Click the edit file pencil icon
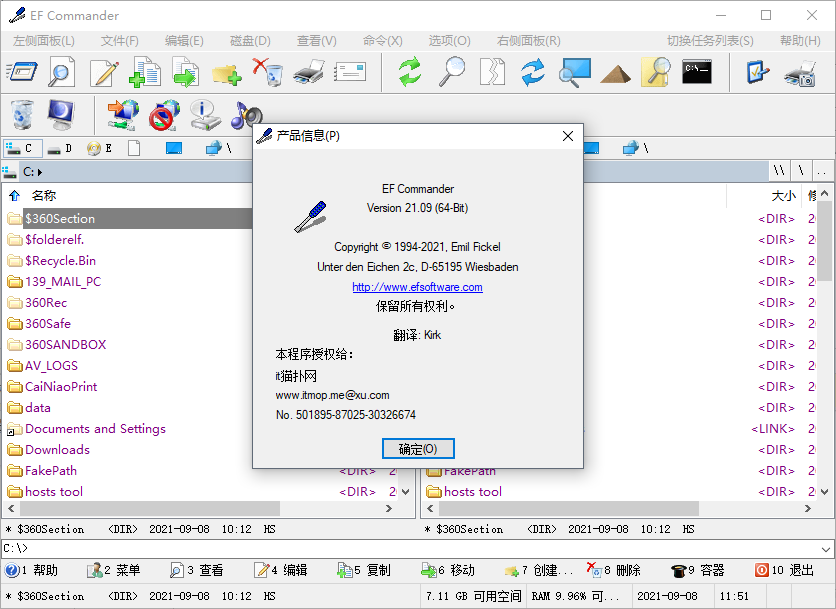The image size is (836, 609). 104,72
